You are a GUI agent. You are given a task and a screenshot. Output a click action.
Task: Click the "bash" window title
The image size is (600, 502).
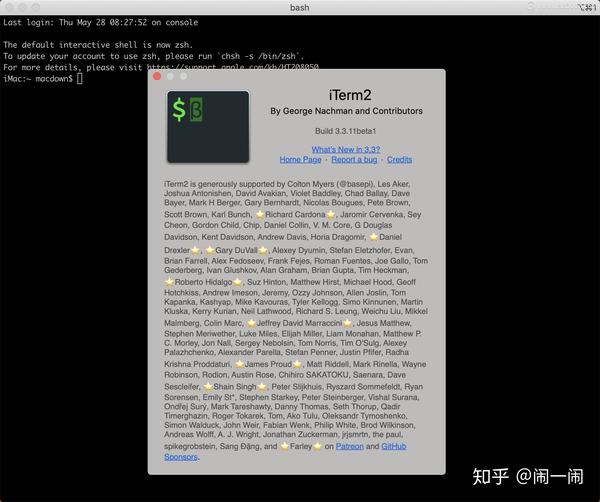pyautogui.click(x=300, y=7)
